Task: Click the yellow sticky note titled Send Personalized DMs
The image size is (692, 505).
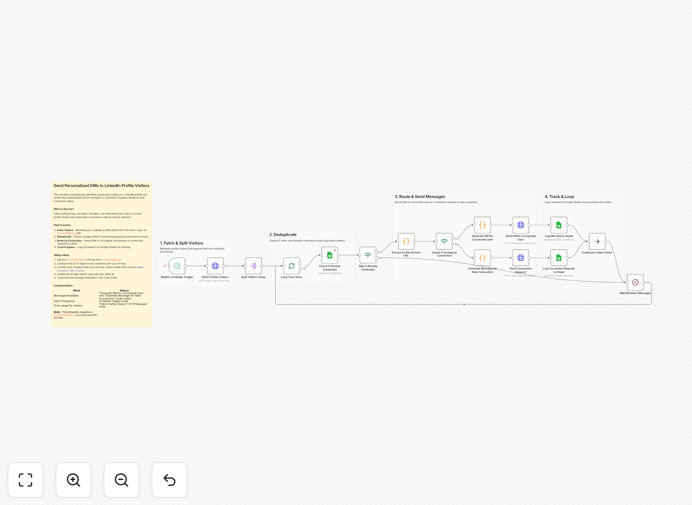Action: [102, 254]
